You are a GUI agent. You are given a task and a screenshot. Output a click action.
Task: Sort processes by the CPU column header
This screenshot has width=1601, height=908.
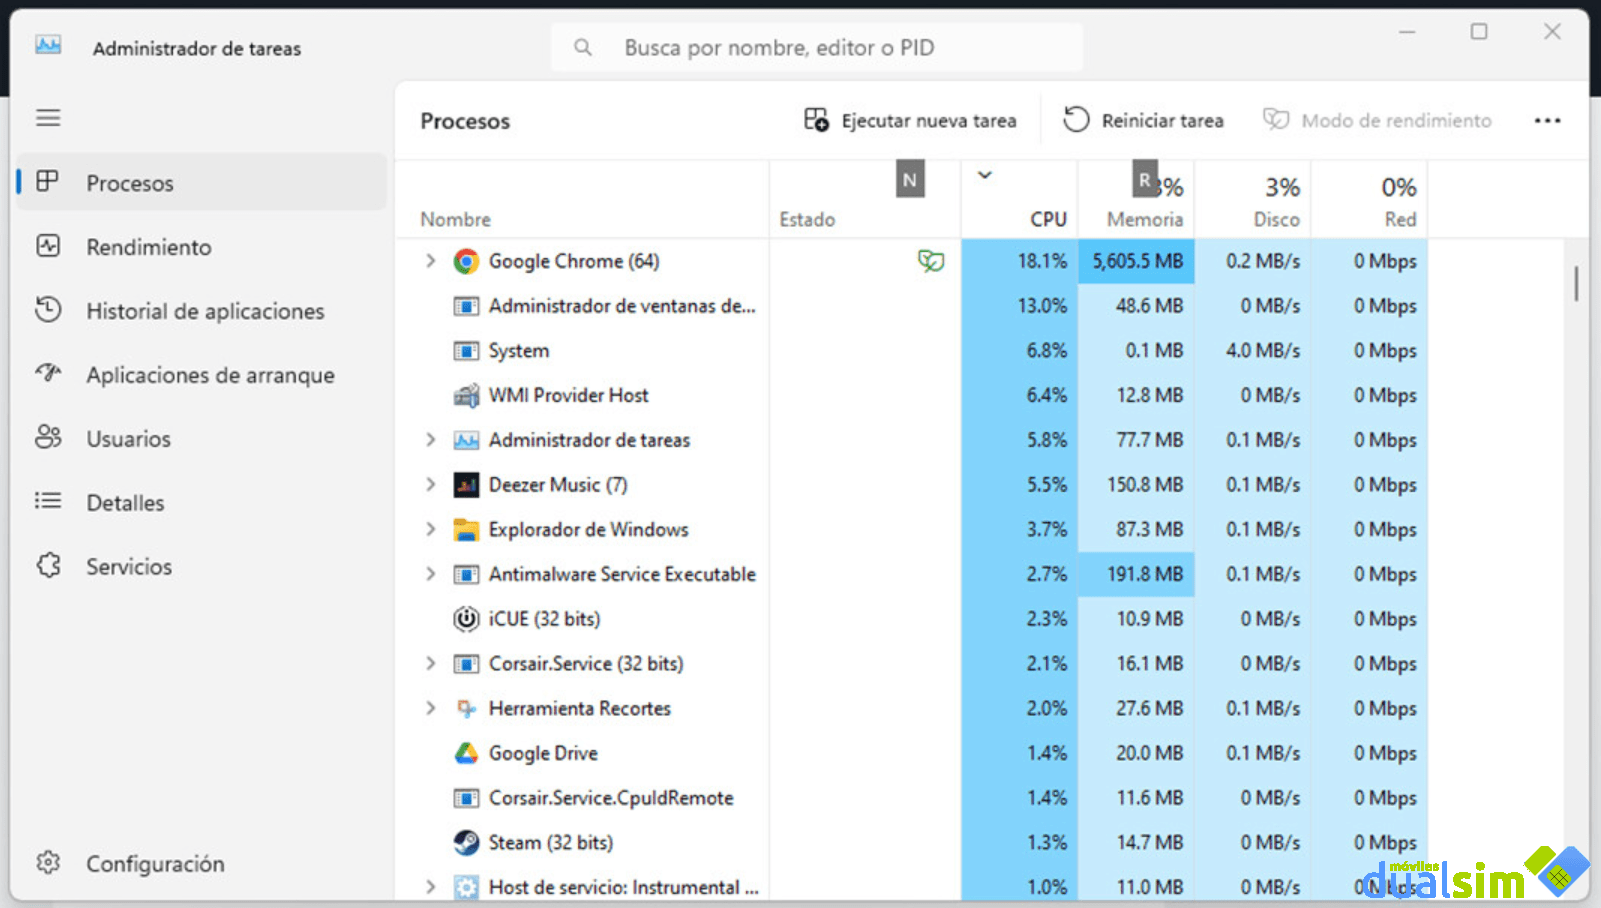pos(1020,199)
